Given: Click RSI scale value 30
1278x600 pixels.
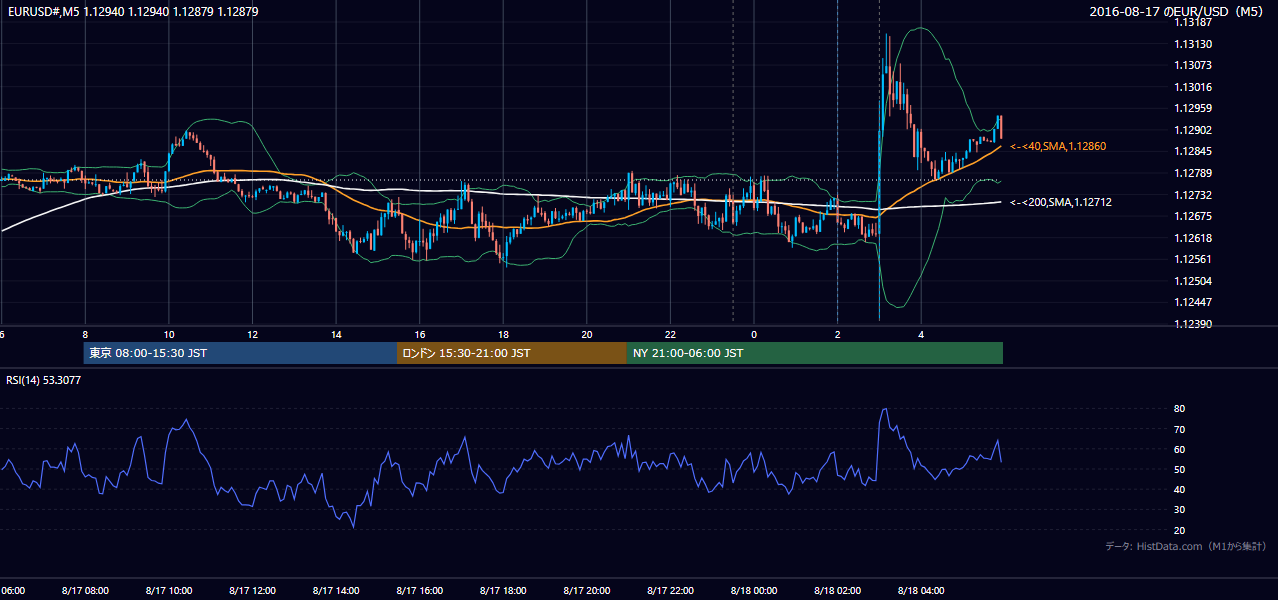Looking at the screenshot, I should click(1179, 510).
